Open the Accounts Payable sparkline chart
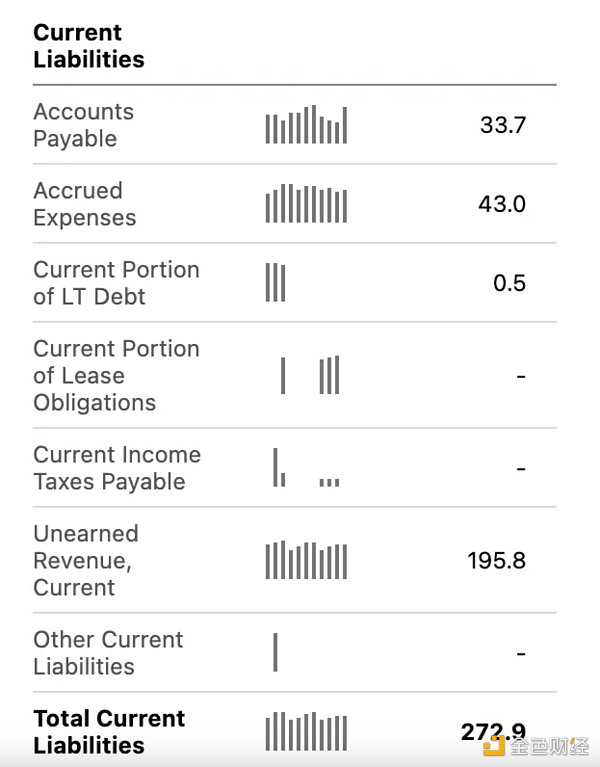This screenshot has width=600, height=767. click(x=306, y=125)
